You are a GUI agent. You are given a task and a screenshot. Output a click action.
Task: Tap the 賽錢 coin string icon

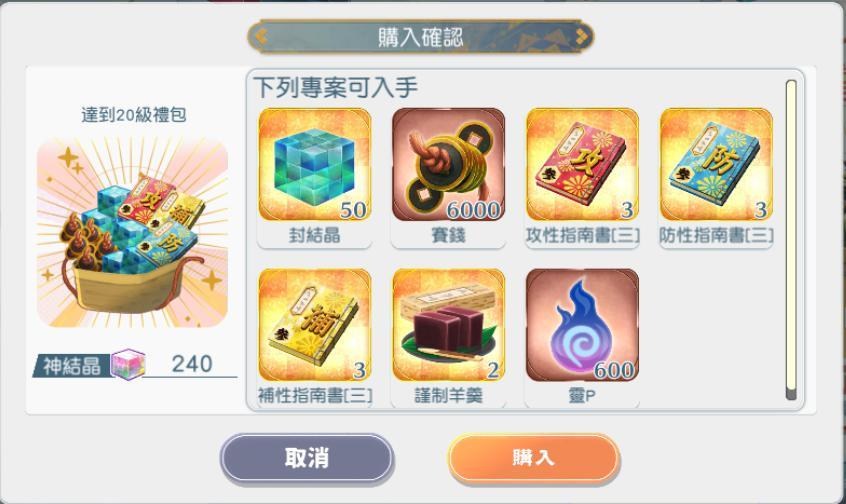(448, 164)
